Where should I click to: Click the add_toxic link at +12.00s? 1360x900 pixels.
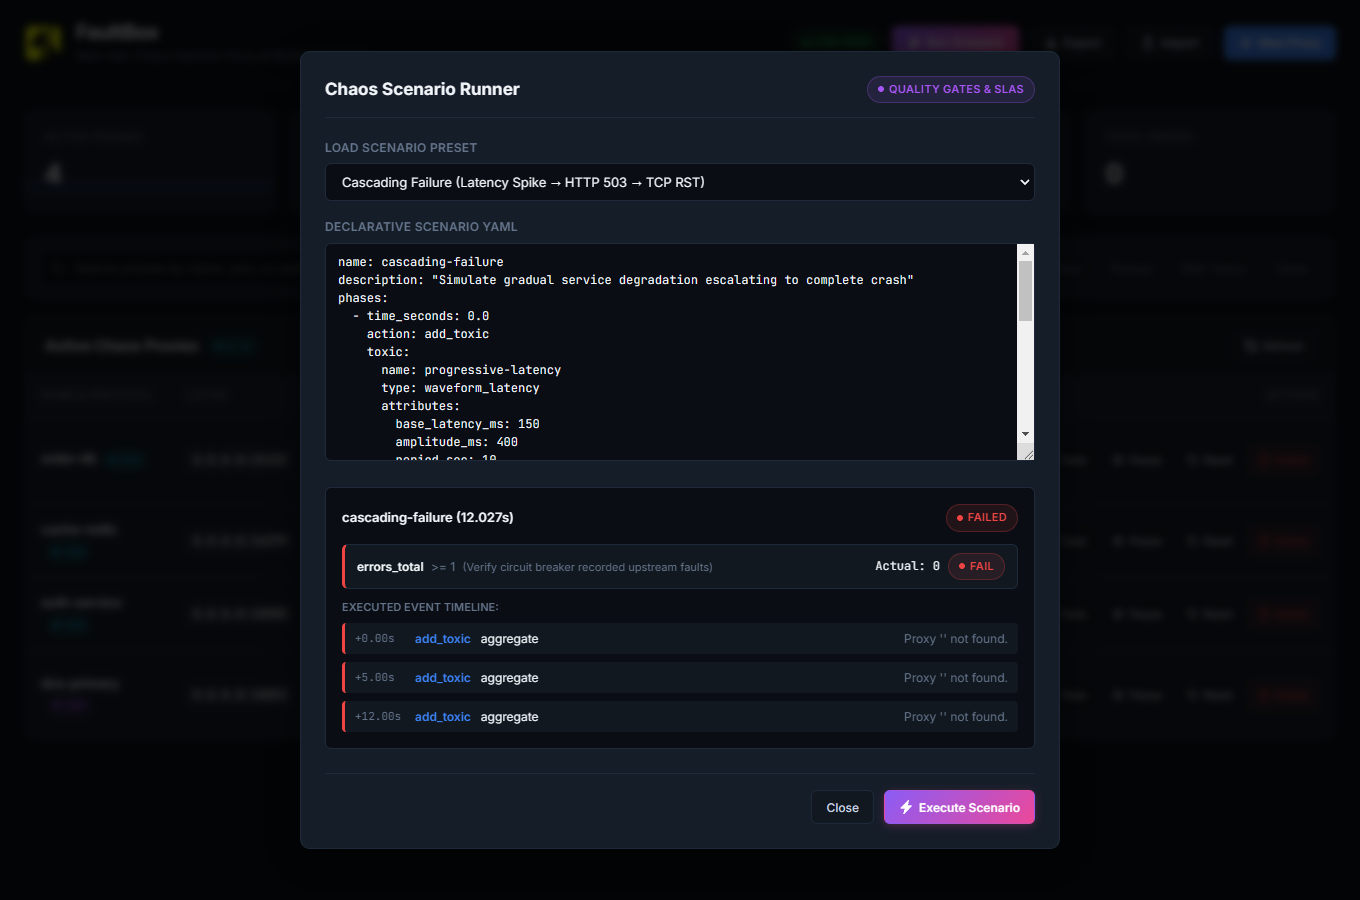(x=443, y=717)
